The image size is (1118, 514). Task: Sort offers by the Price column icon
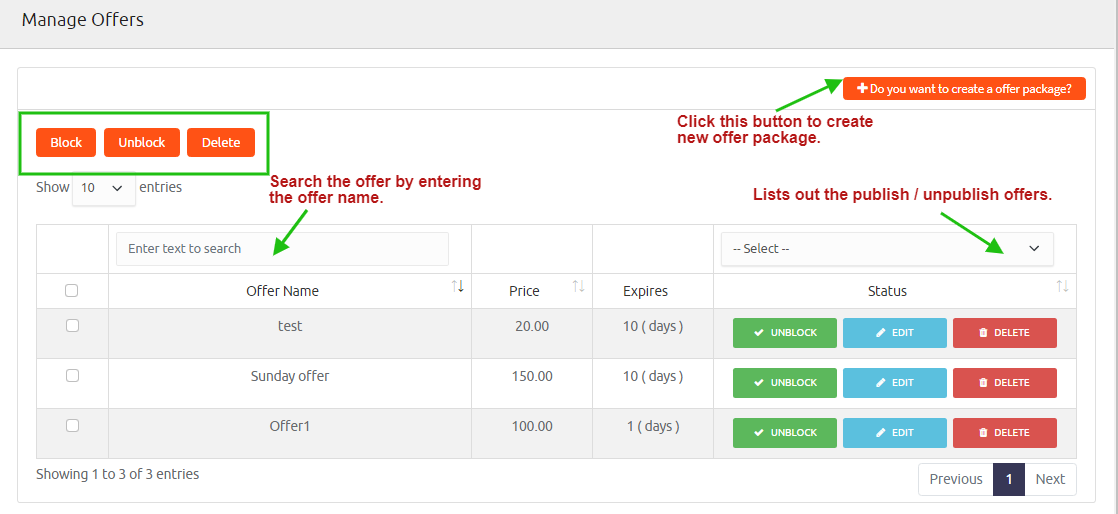pos(578,287)
